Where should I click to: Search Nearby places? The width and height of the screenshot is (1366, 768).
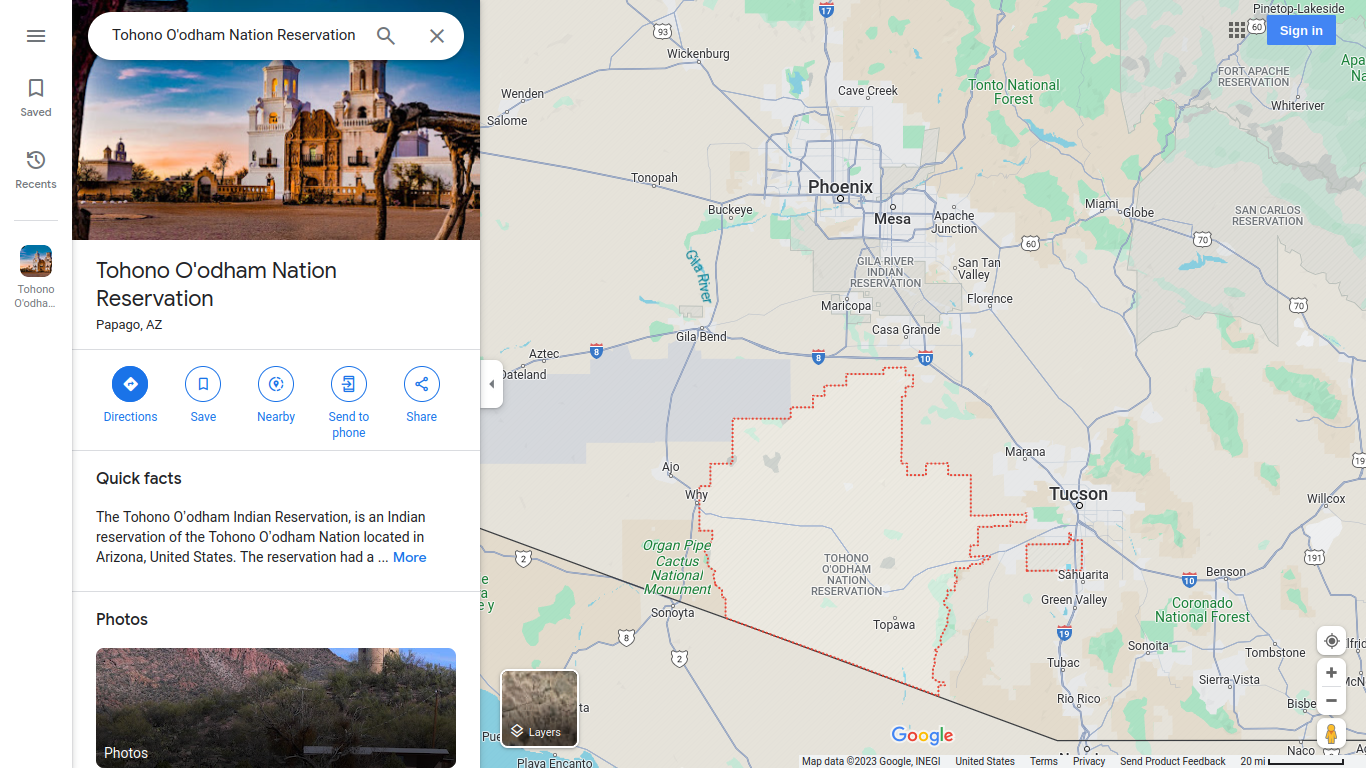276,395
